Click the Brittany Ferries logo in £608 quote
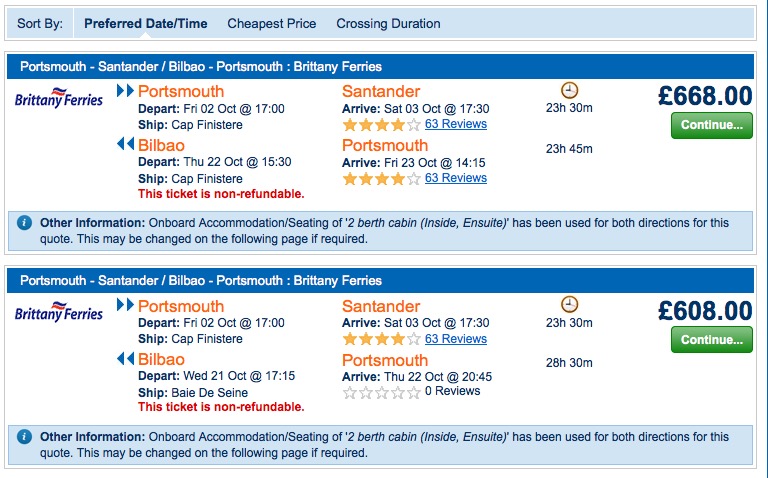Image resolution: width=768 pixels, height=478 pixels. (x=59, y=312)
